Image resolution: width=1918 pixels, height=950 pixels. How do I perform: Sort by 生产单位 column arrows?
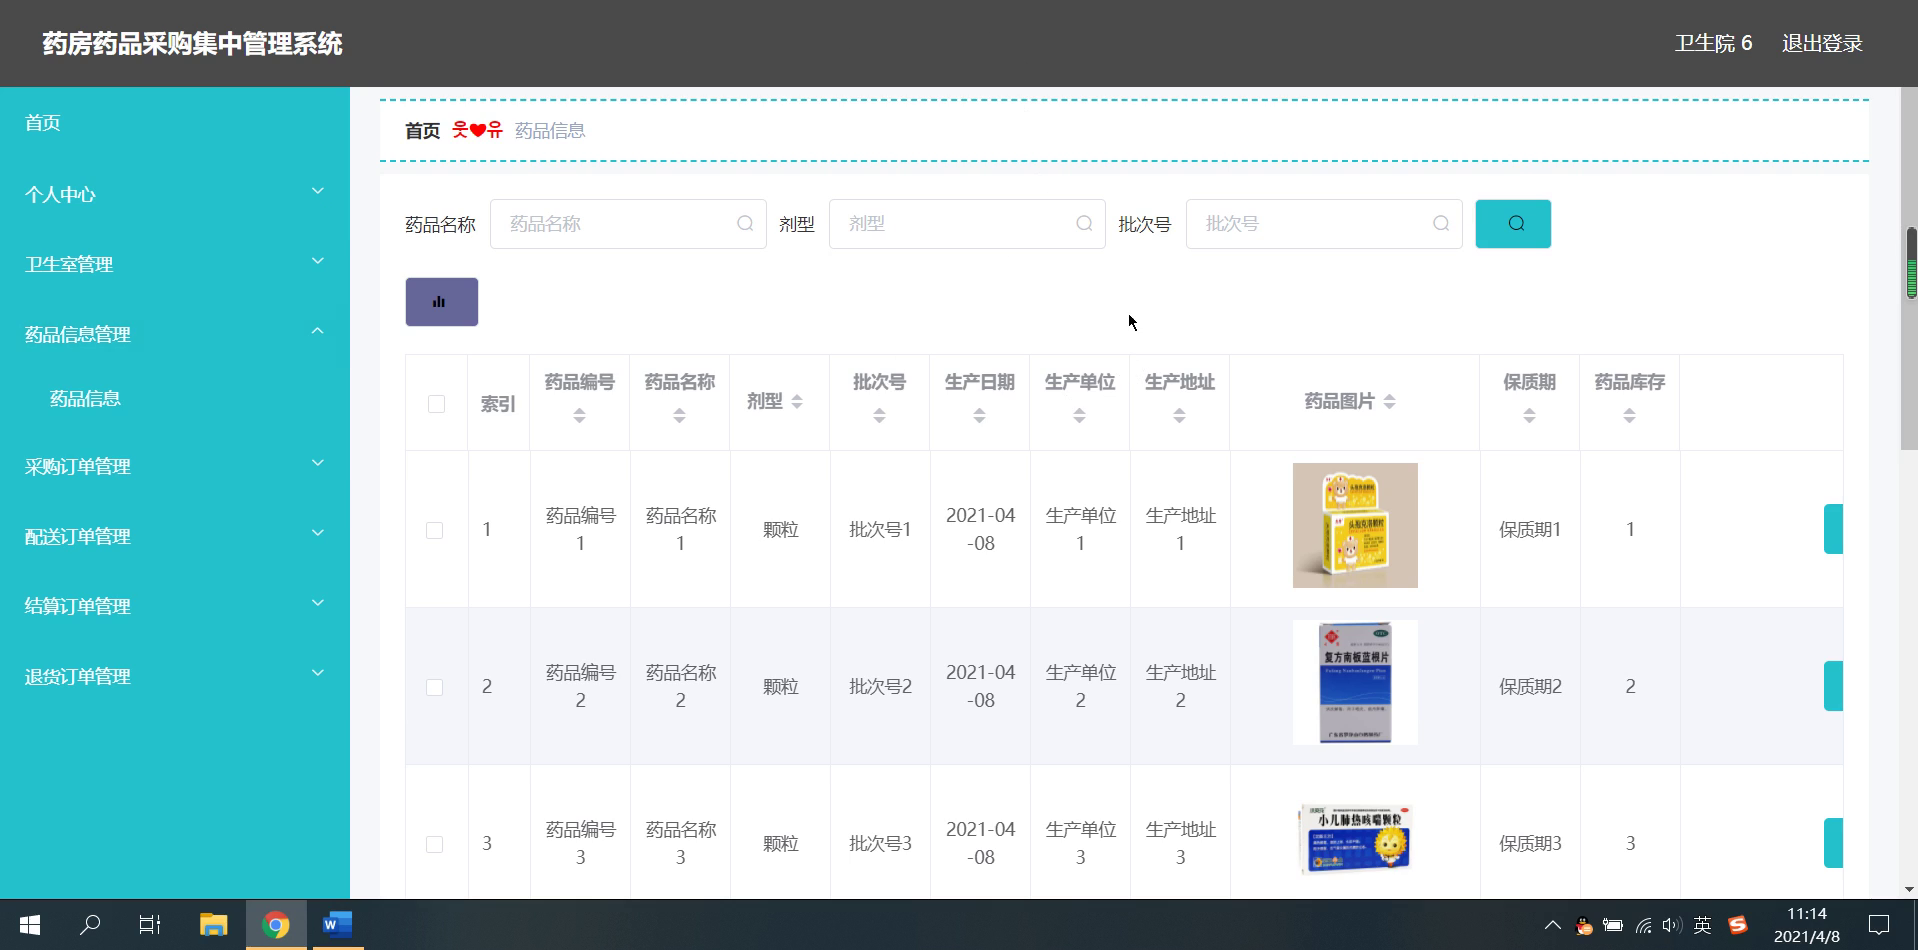tap(1079, 416)
